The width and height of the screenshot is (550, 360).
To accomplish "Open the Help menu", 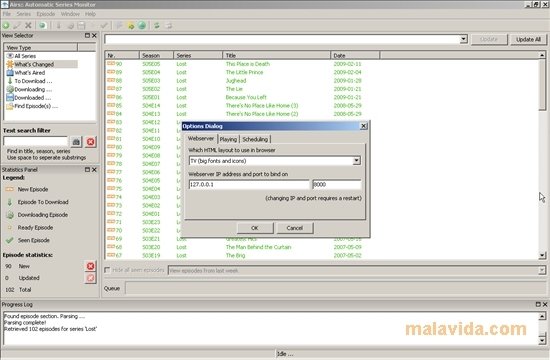I will coord(90,14).
